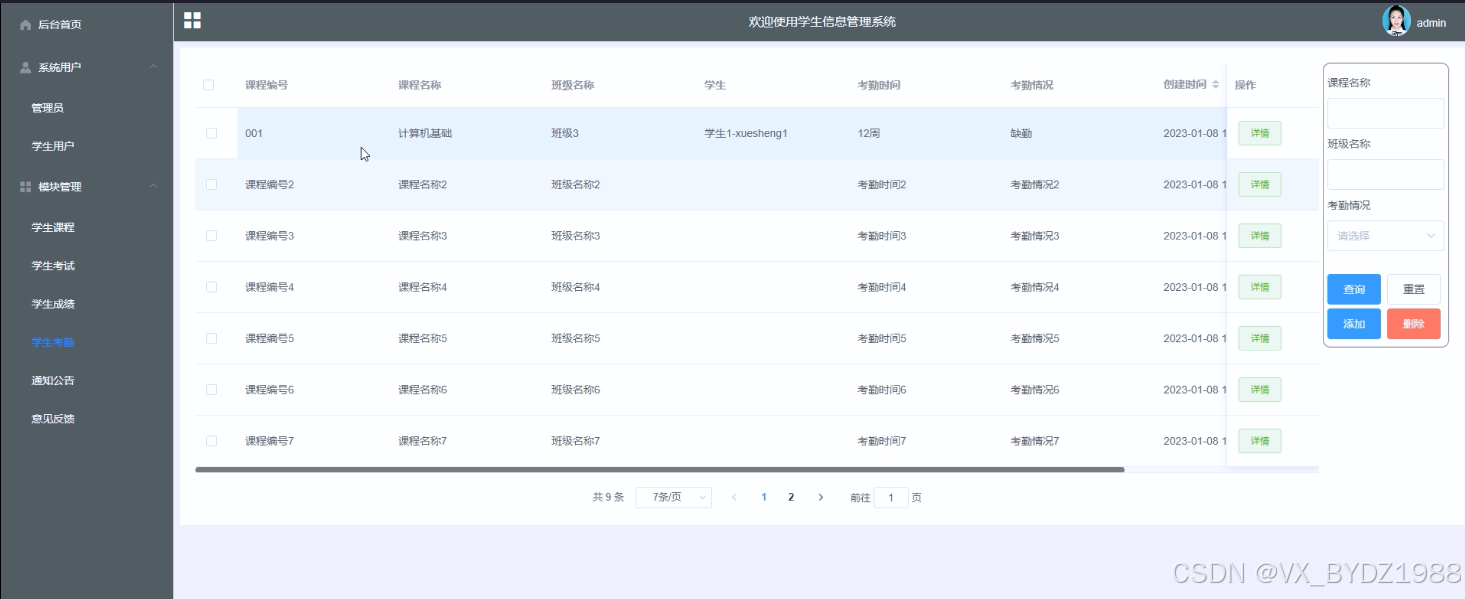Check the row 001 checkbox
Screen dimensions: 1465x599
coord(211,133)
